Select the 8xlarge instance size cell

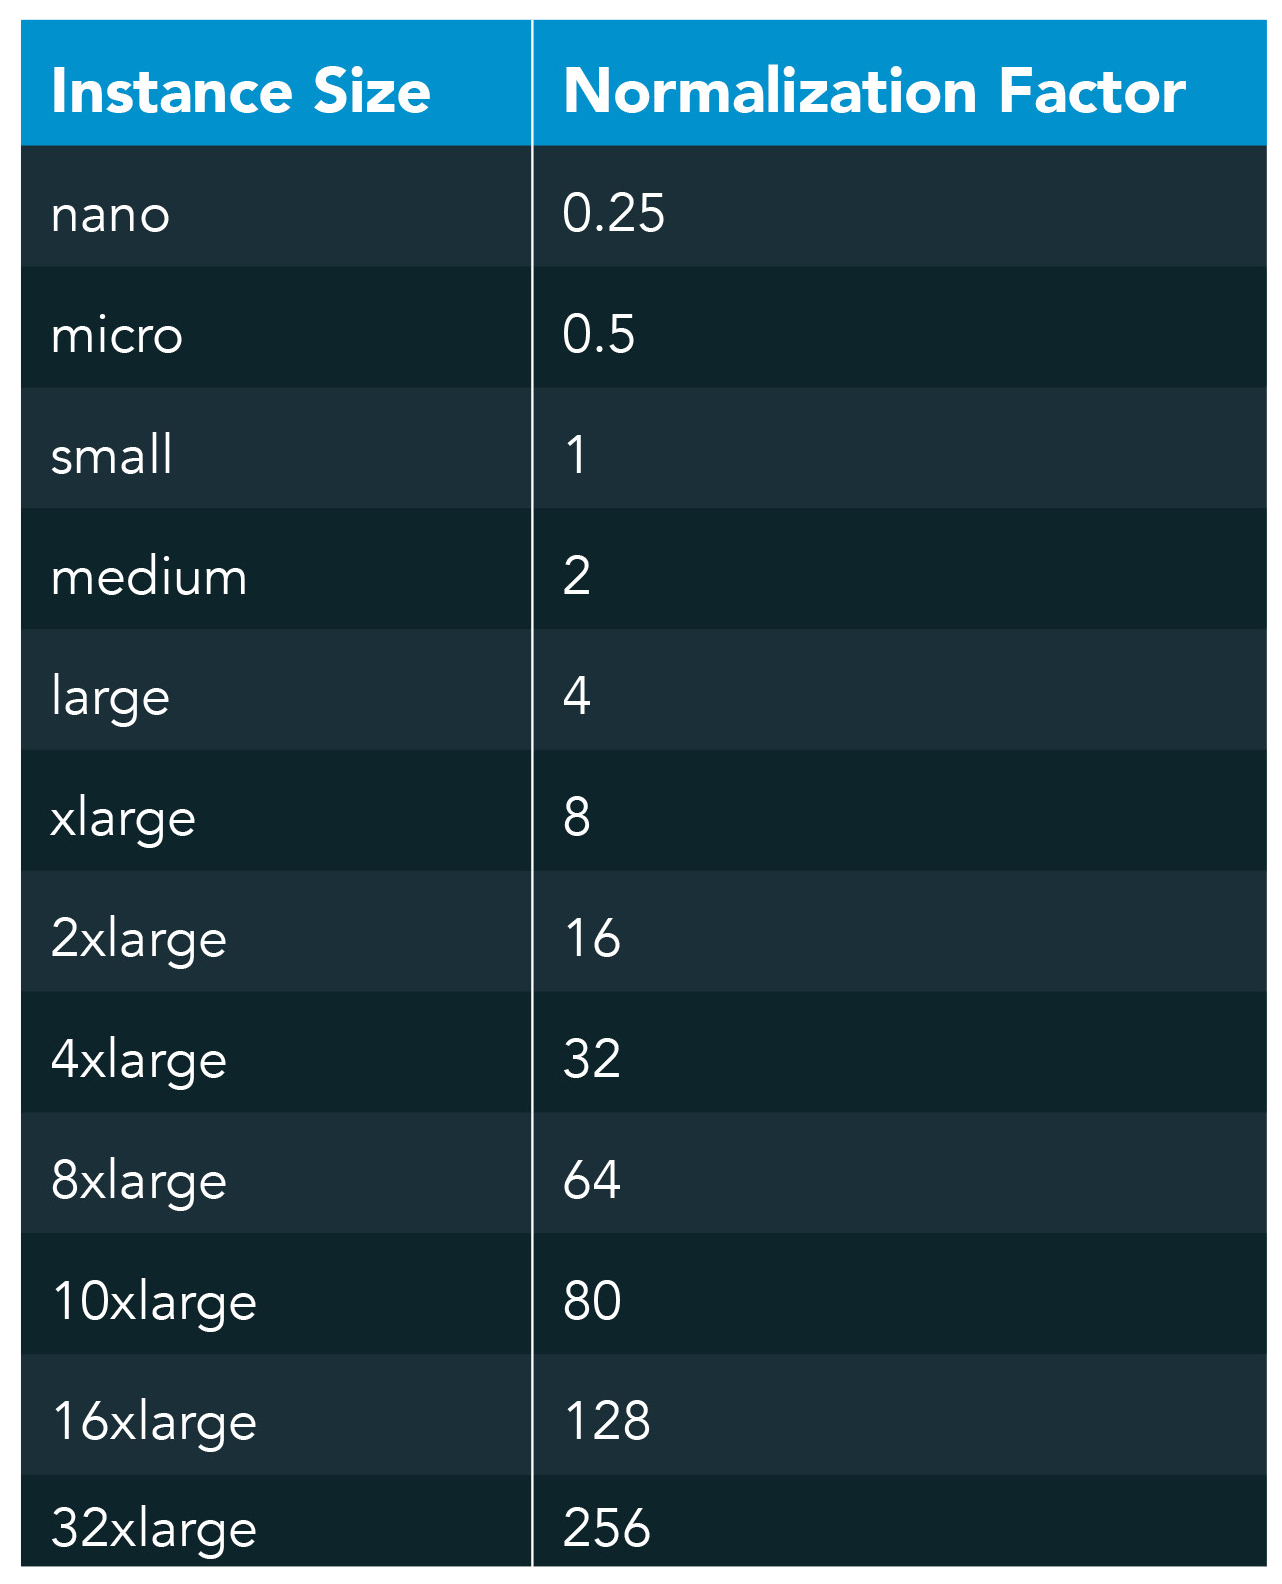(139, 1181)
